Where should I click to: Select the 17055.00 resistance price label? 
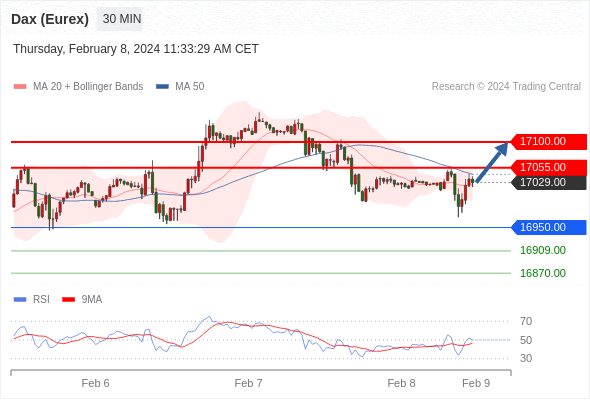pyautogui.click(x=549, y=167)
